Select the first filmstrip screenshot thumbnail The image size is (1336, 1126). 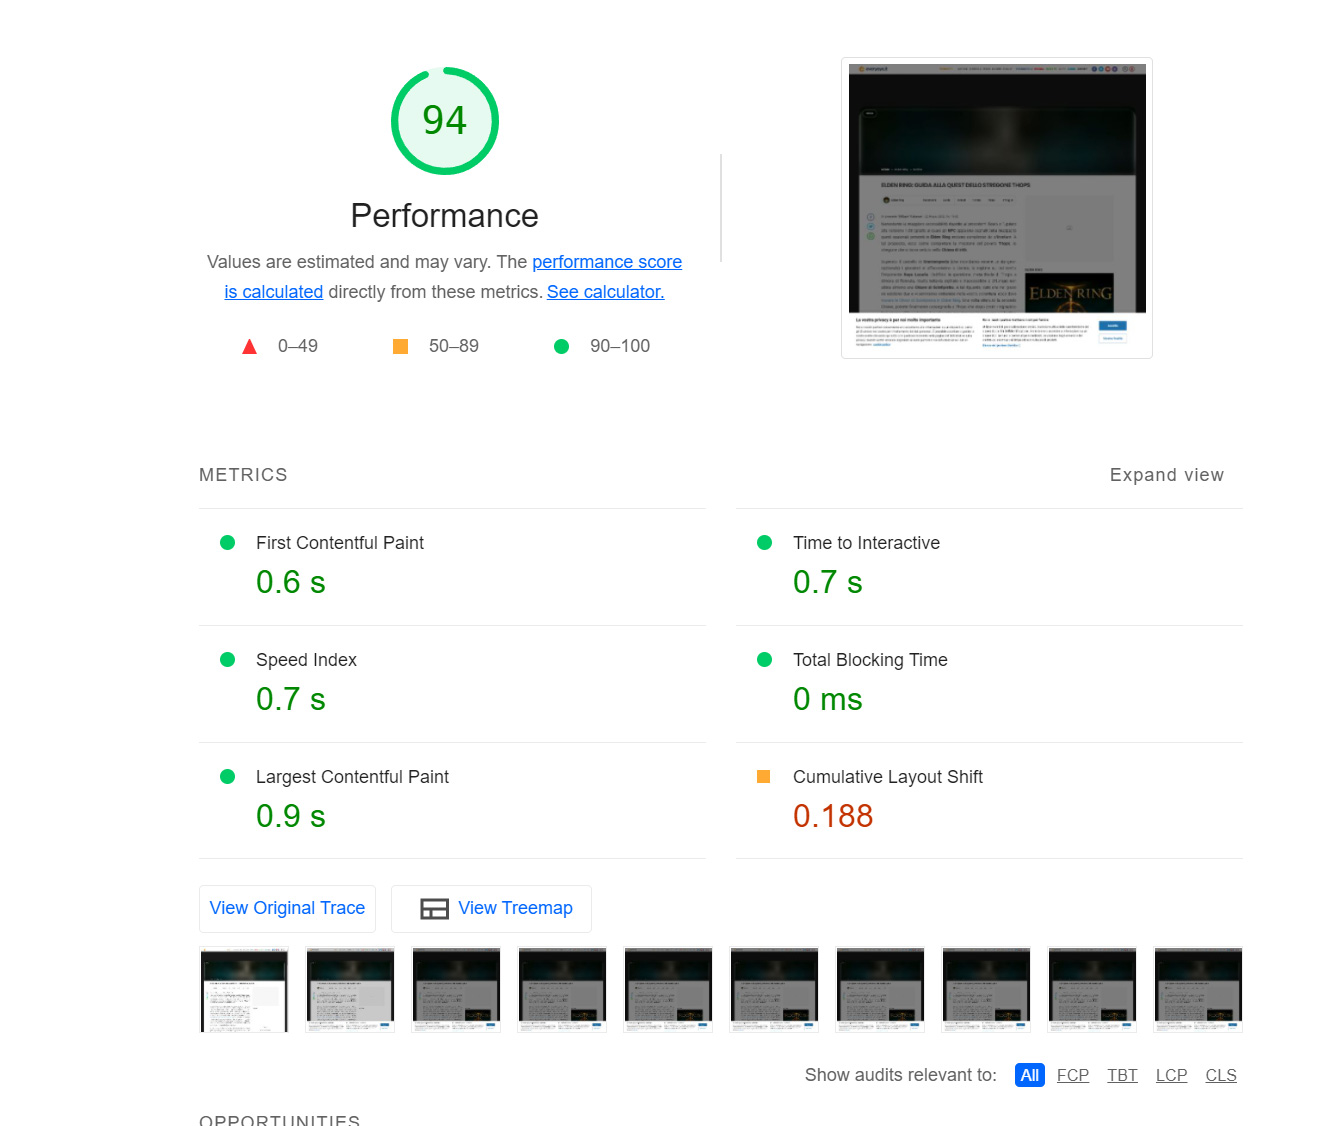coord(244,989)
